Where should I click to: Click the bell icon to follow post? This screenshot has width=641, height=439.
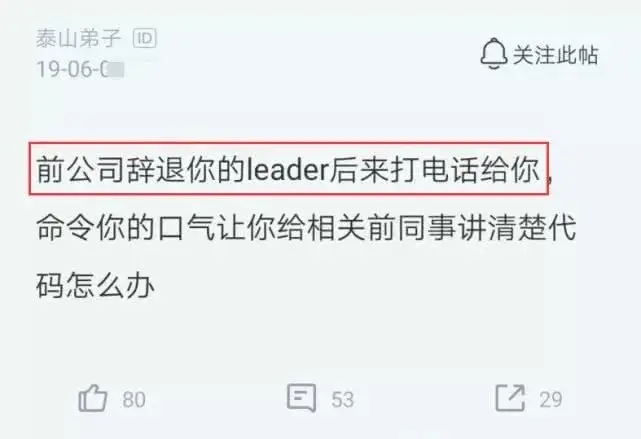point(494,54)
